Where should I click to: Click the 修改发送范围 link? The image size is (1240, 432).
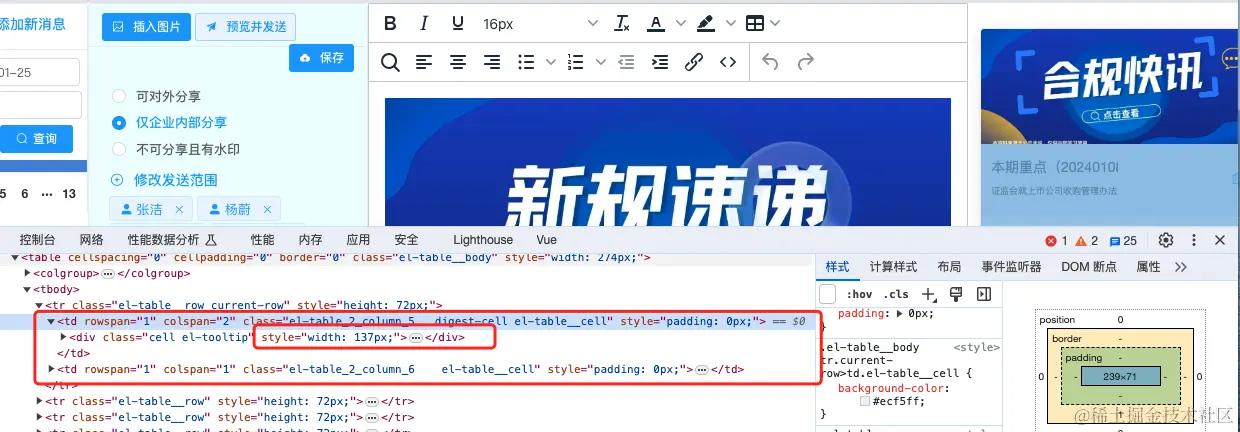point(164,180)
